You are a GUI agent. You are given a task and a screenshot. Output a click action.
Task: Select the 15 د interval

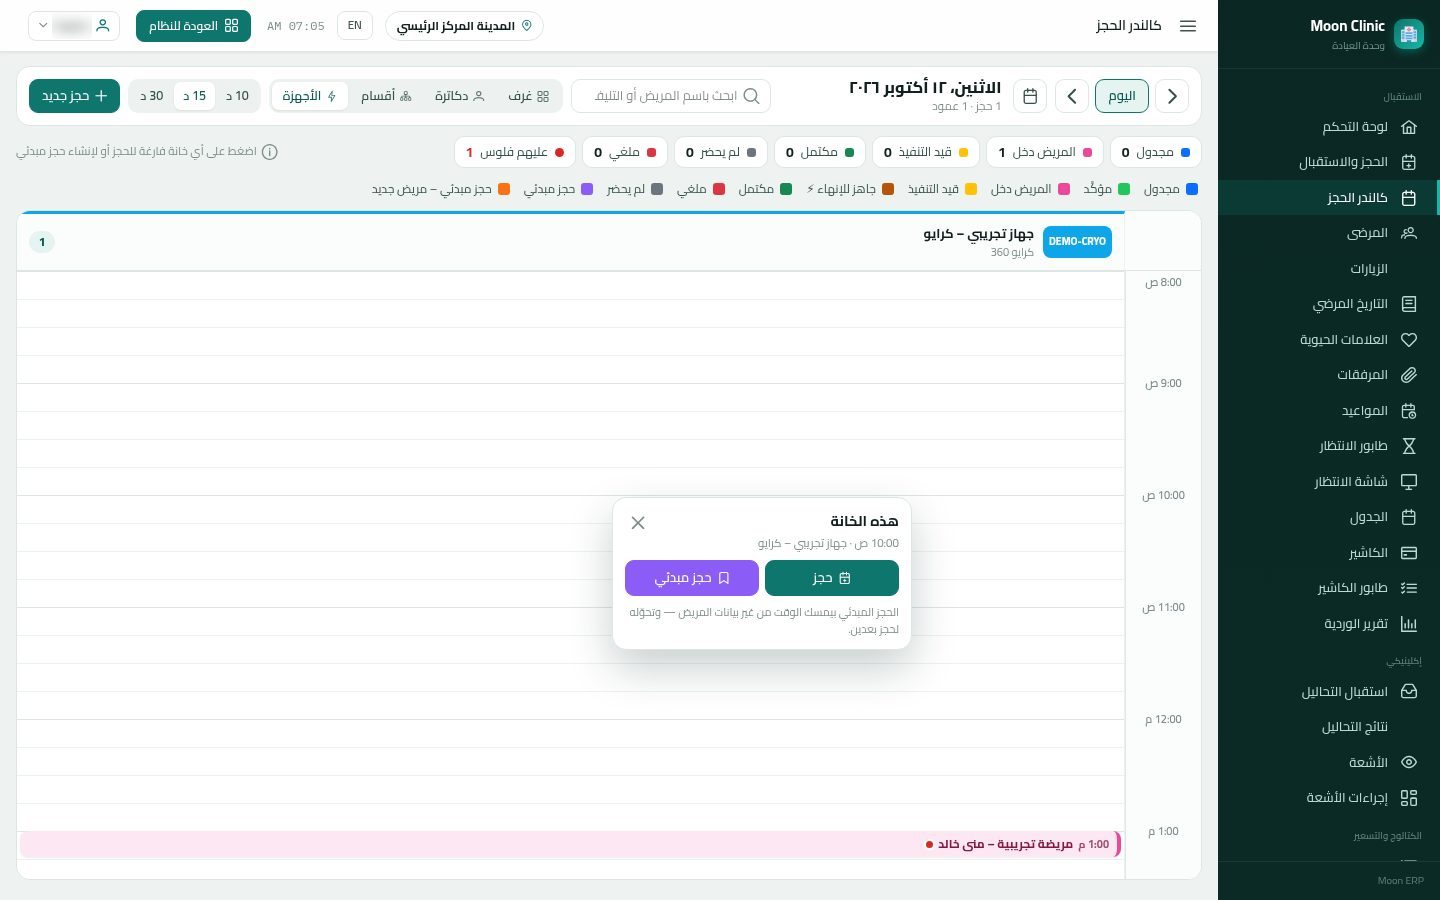pyautogui.click(x=194, y=96)
